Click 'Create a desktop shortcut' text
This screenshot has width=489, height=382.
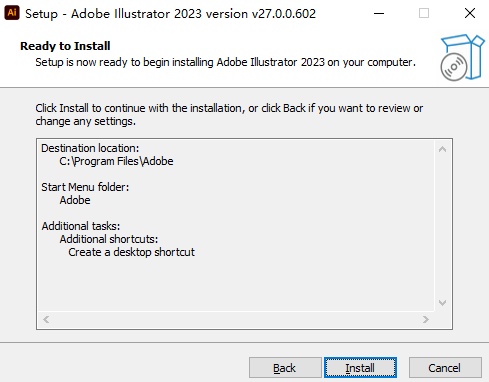(x=131, y=252)
